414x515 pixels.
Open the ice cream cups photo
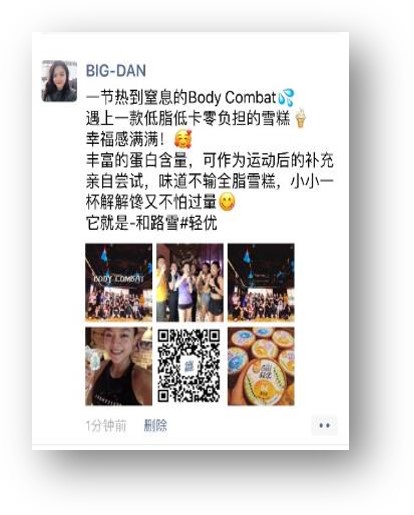[261, 366]
